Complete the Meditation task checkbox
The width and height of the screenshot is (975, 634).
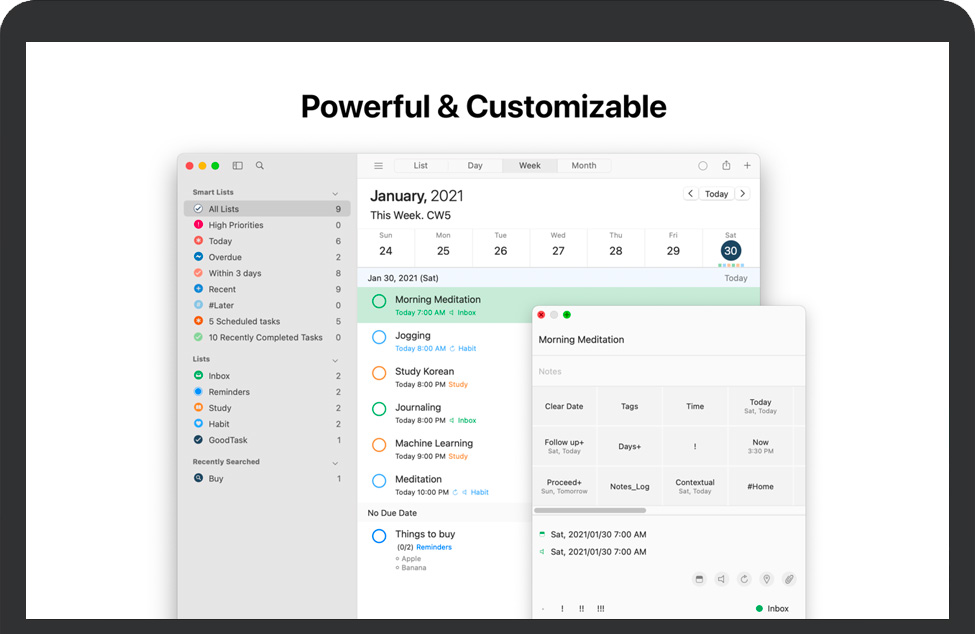point(379,481)
